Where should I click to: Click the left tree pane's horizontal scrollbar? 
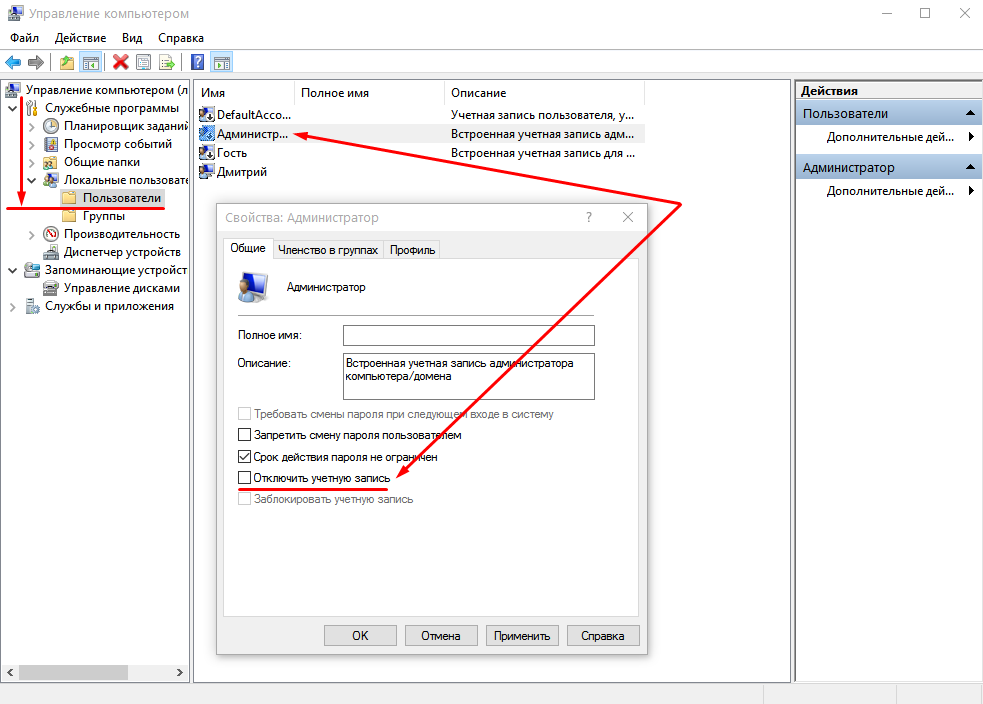[x=95, y=672]
